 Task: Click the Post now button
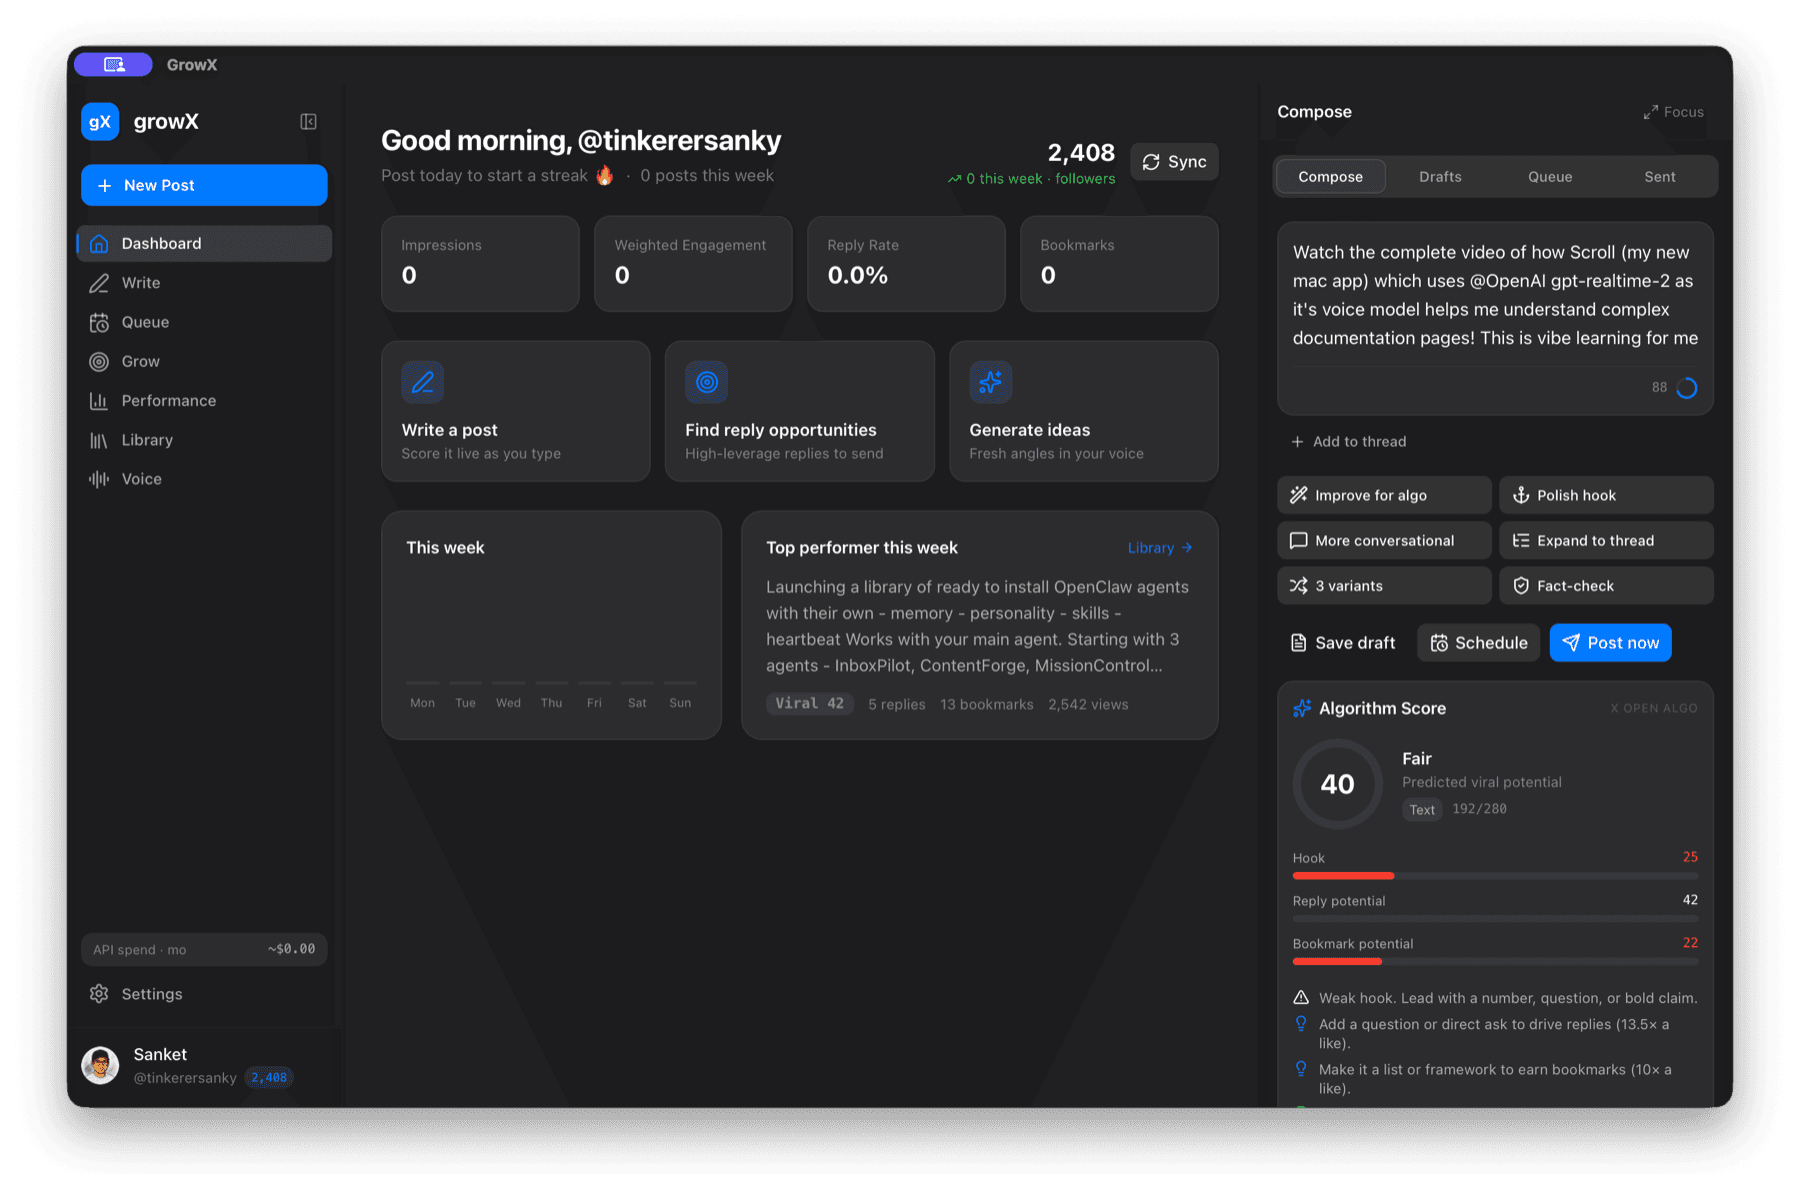[1611, 643]
